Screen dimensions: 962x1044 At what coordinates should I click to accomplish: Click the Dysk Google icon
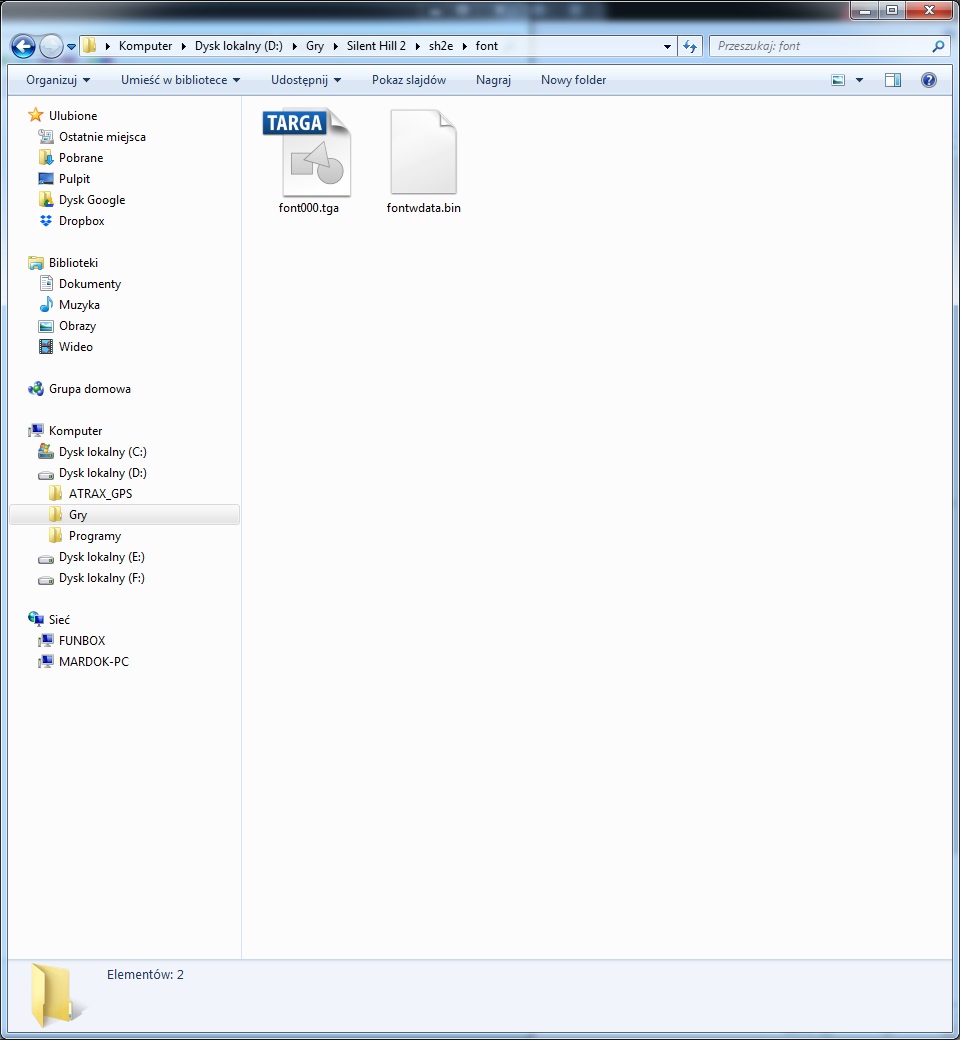(x=45, y=200)
